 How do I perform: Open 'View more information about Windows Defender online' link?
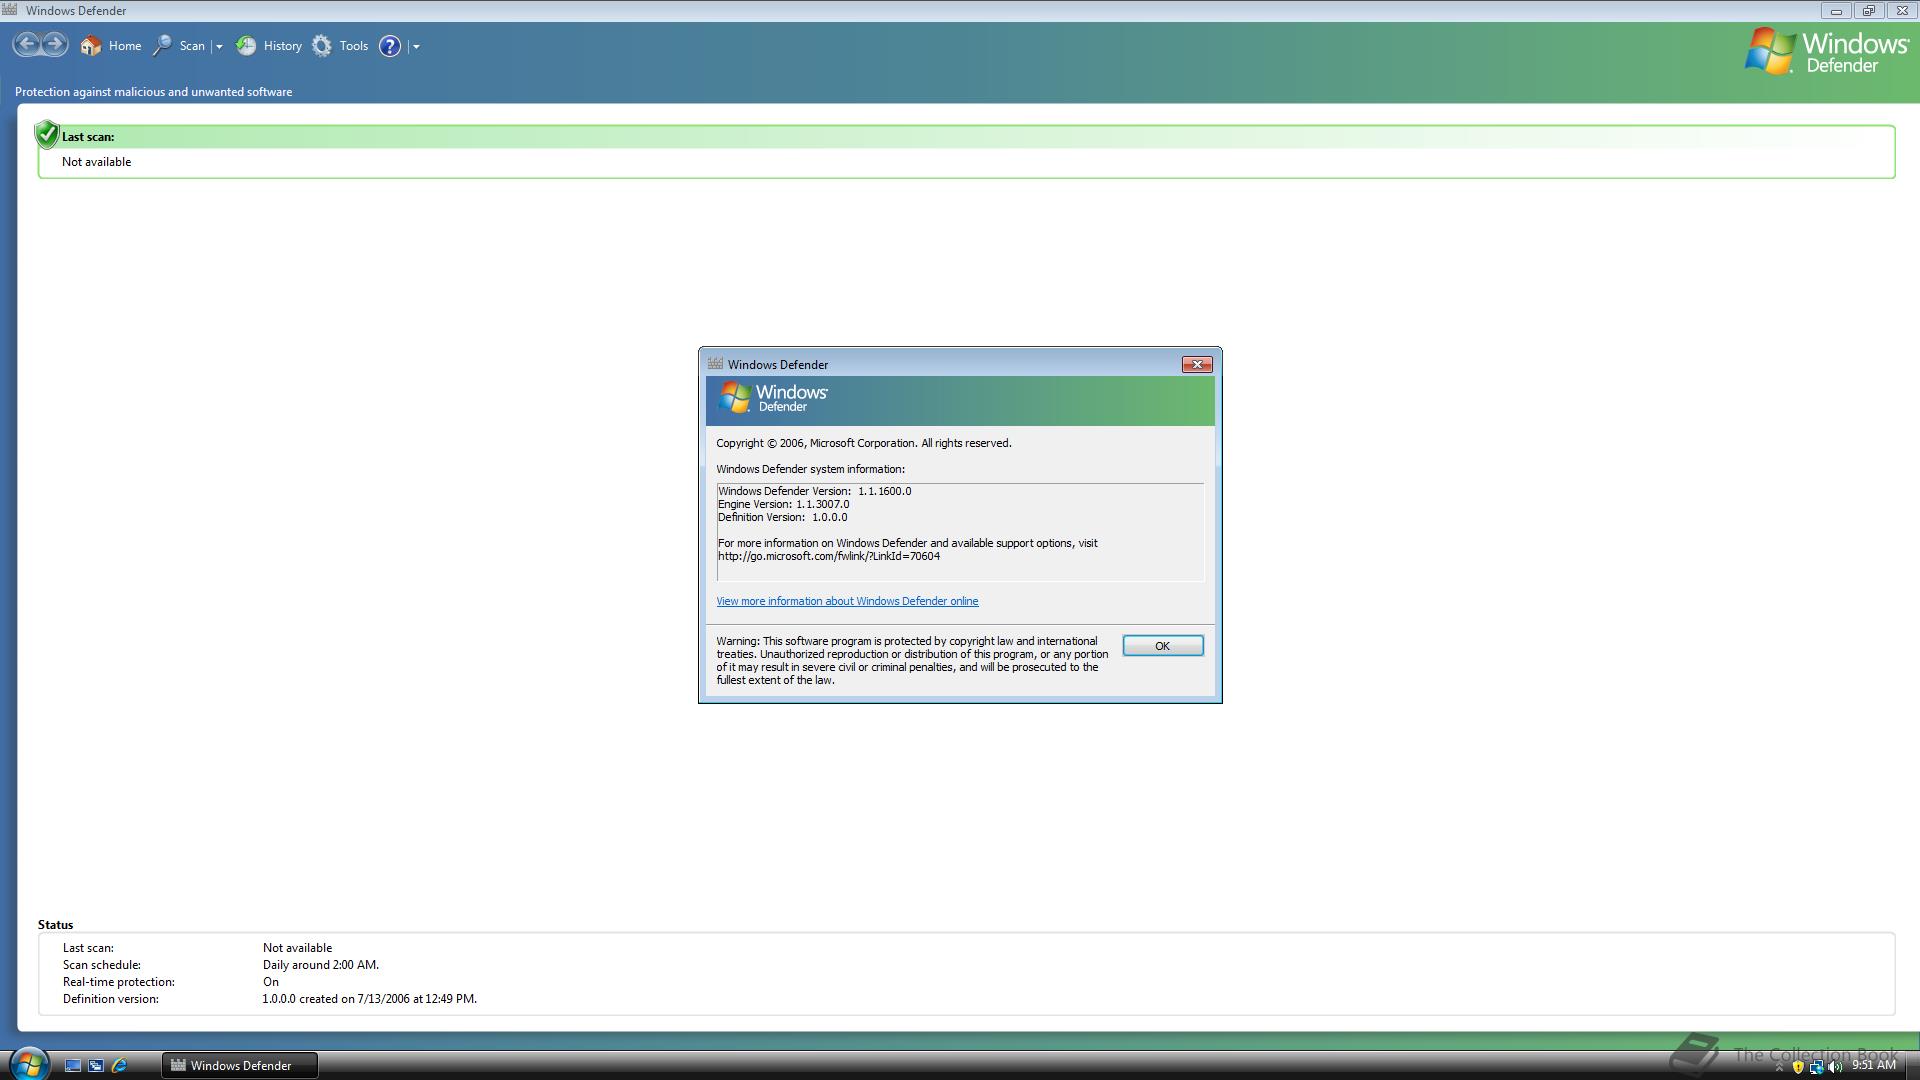[x=847, y=601]
